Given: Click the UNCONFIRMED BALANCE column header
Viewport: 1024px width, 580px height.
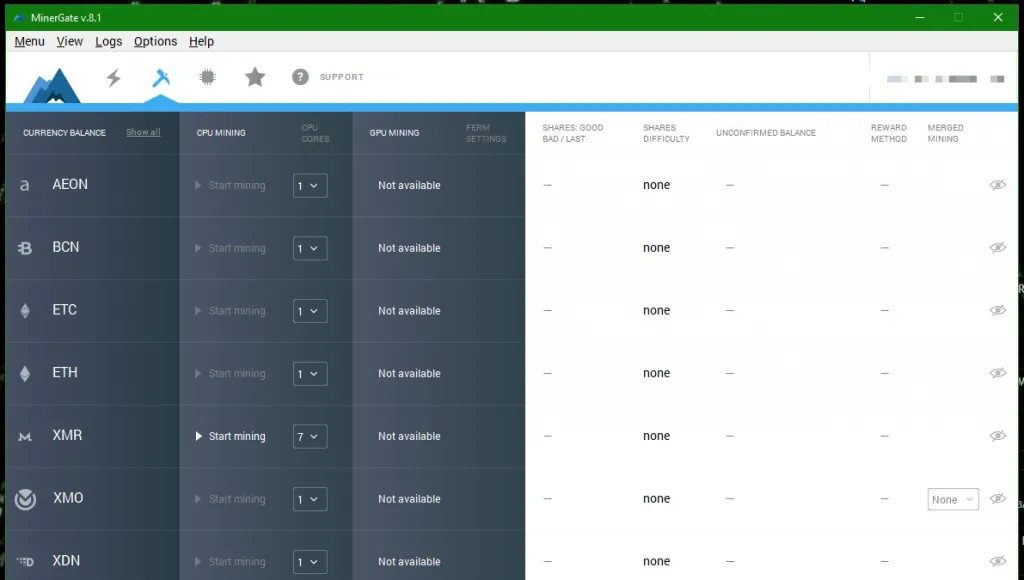Looking at the screenshot, I should [x=765, y=133].
